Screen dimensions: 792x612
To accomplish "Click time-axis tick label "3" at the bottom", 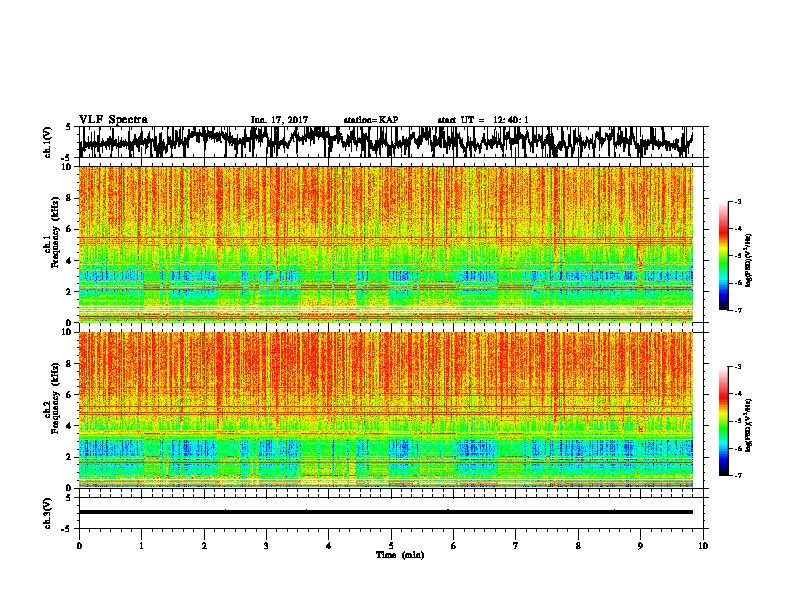I will (x=266, y=545).
